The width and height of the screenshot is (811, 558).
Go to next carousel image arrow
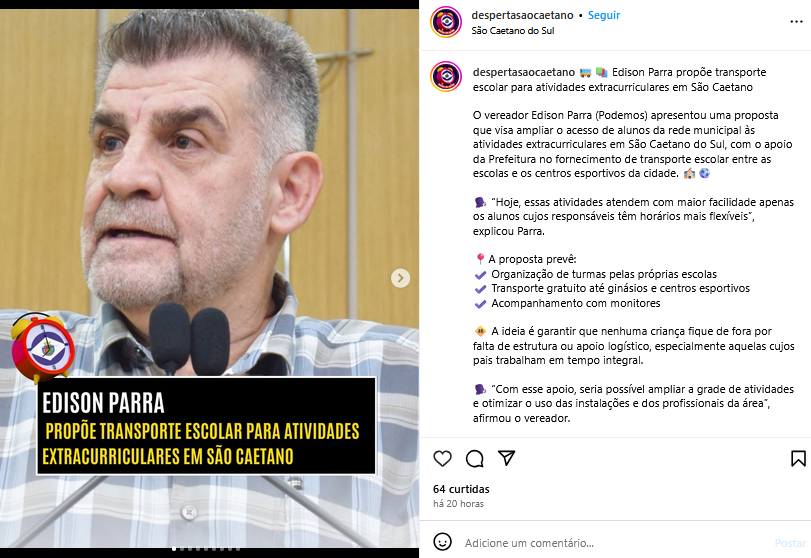pyautogui.click(x=400, y=278)
